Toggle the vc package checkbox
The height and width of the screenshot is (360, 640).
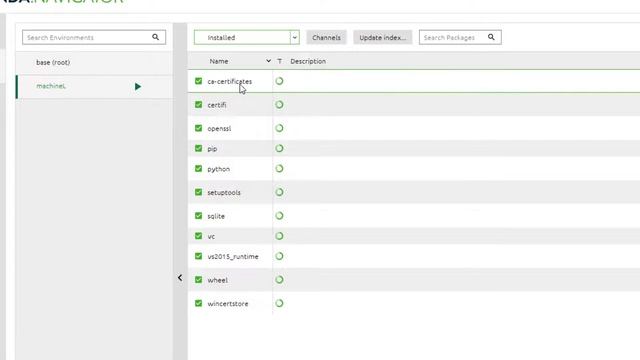pos(198,236)
